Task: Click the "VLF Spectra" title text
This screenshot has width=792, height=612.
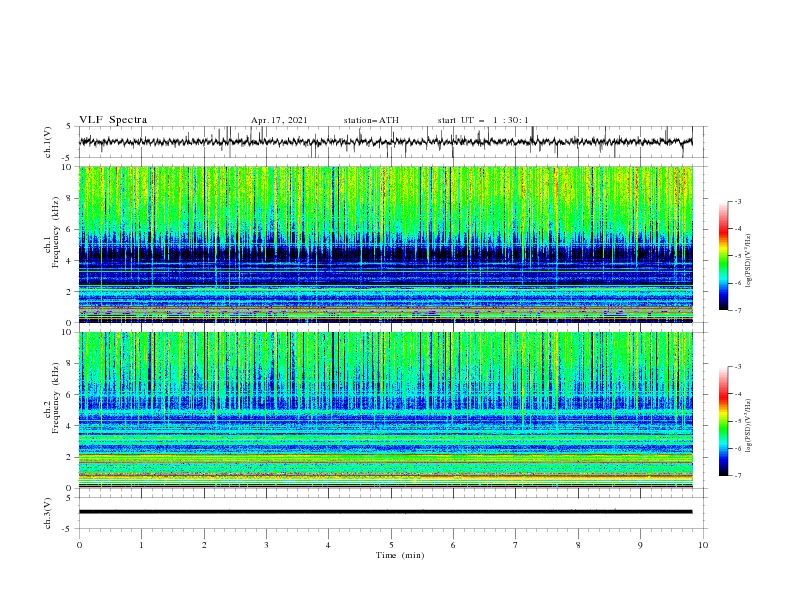Action: click(x=113, y=120)
